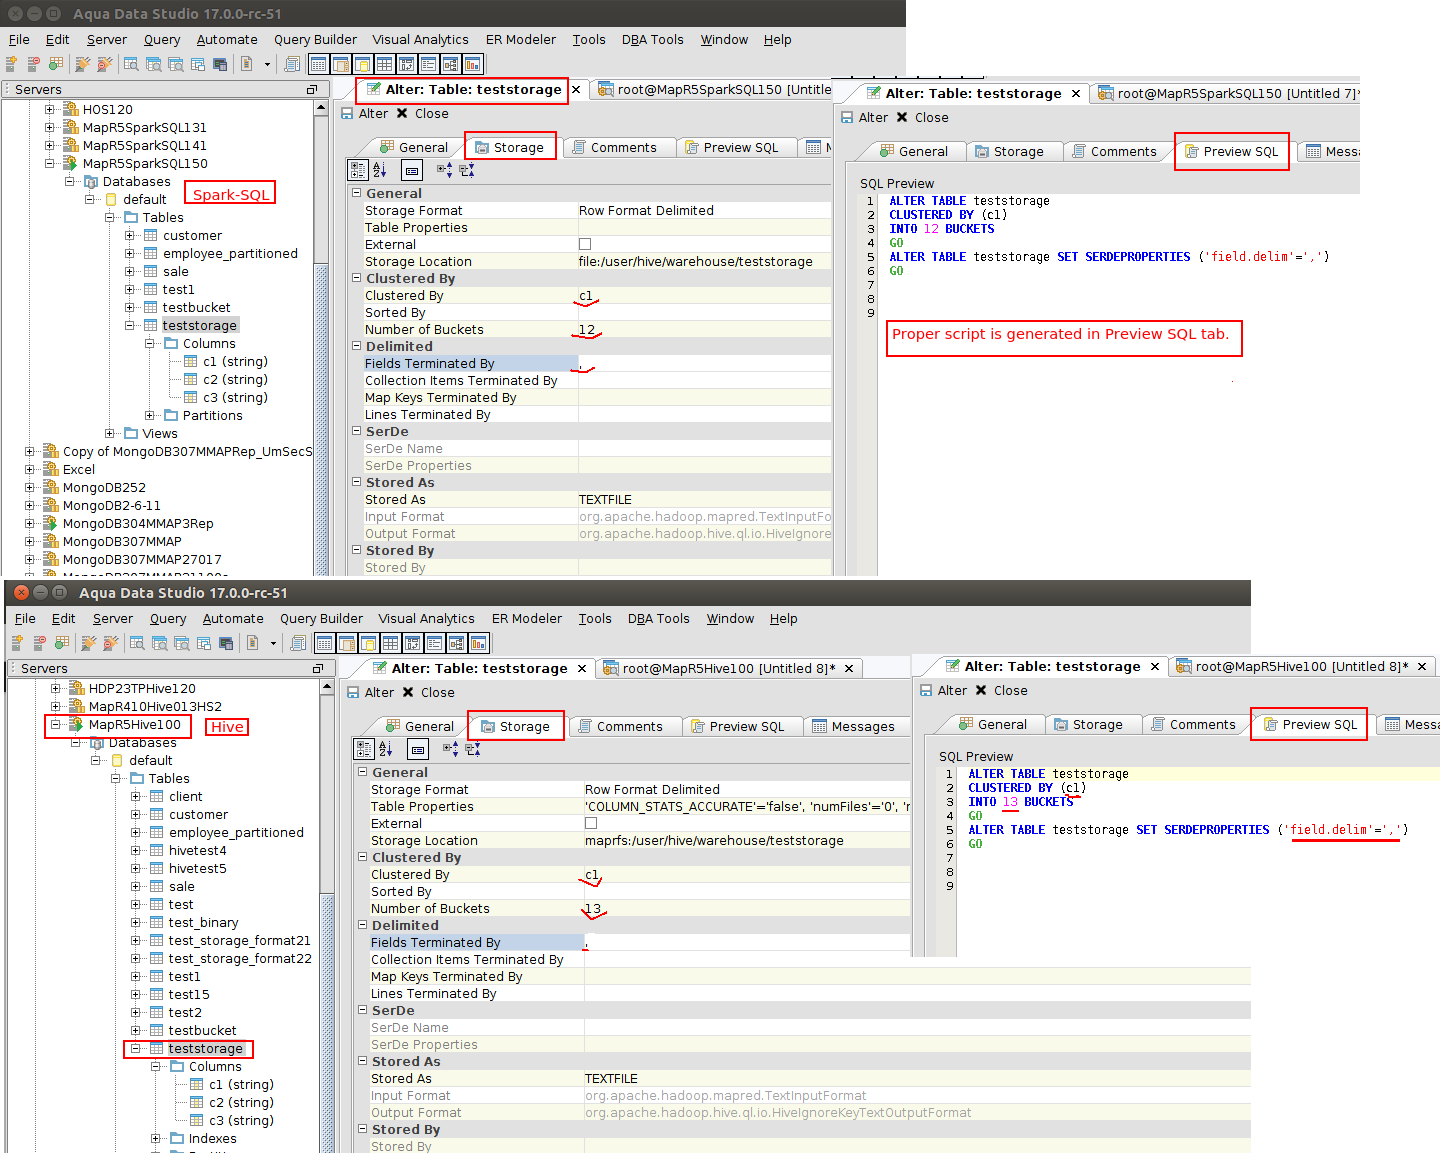Click stacked scripts icon in top window toolbar
Image resolution: width=1440 pixels, height=1153 pixels.
point(292,64)
